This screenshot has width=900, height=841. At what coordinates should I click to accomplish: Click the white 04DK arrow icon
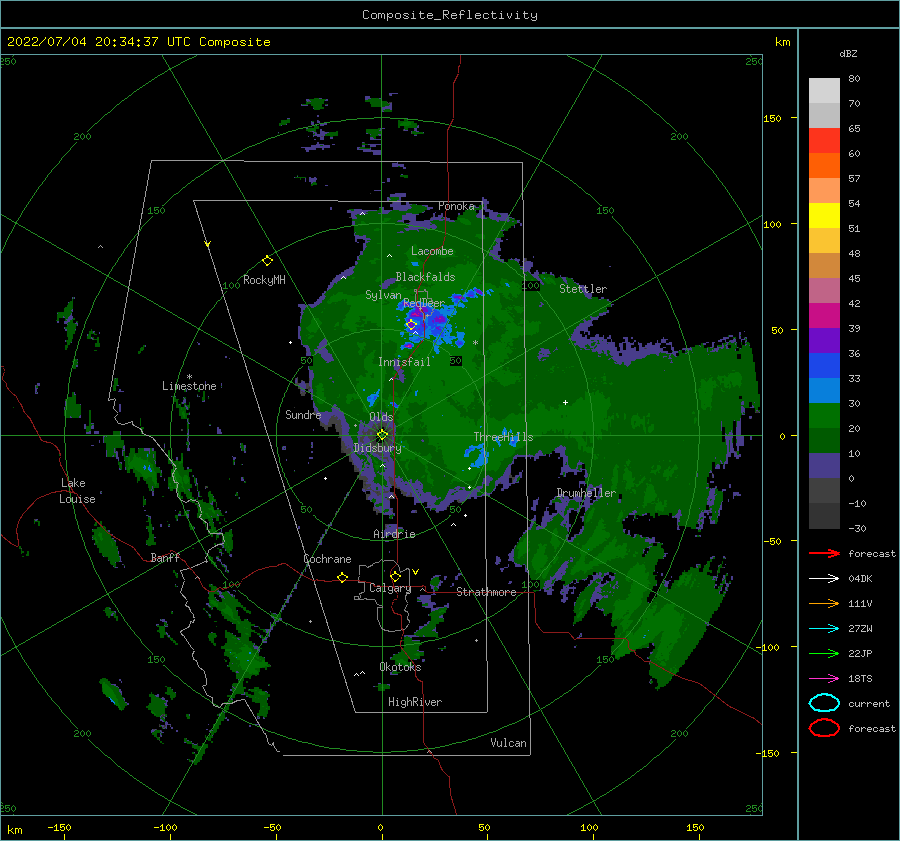(824, 579)
